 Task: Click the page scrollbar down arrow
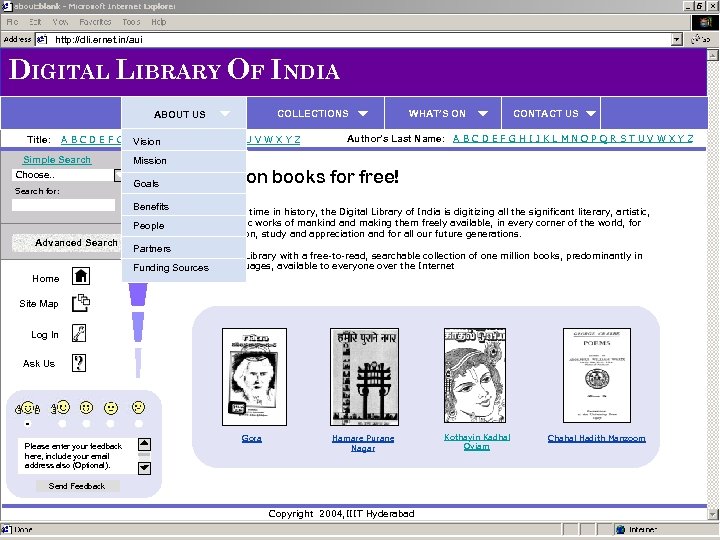713,513
